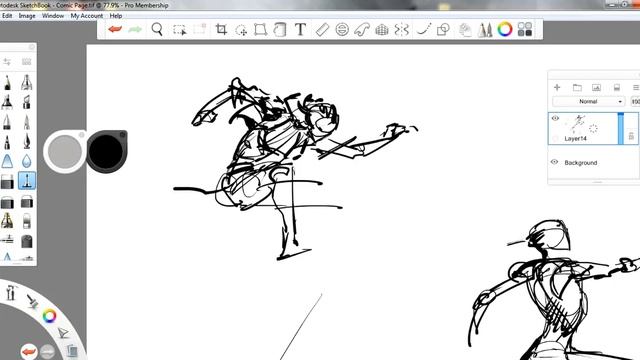Select the water drop blur brush
The height and width of the screenshot is (360, 640).
click(x=27, y=161)
